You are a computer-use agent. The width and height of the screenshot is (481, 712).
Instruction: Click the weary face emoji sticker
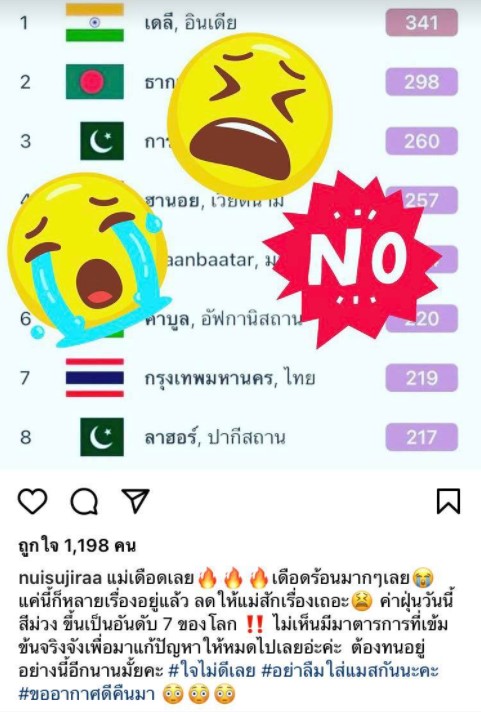250,113
